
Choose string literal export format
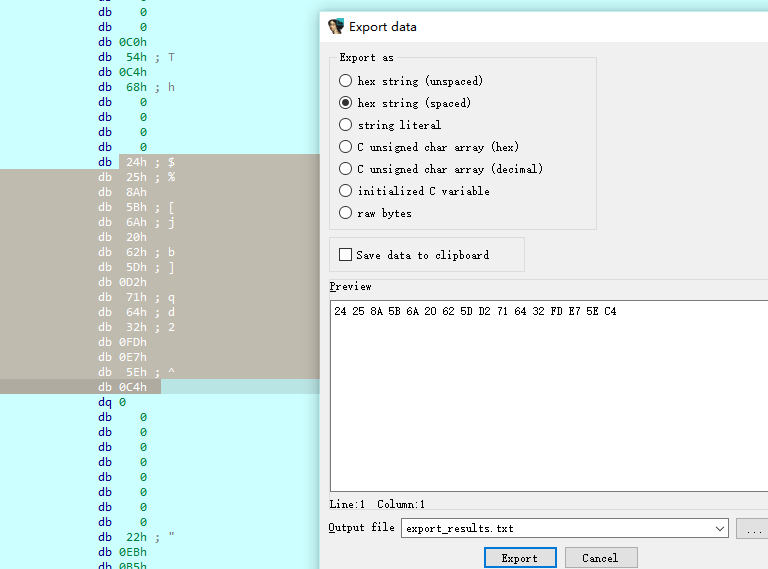pyautogui.click(x=346, y=125)
